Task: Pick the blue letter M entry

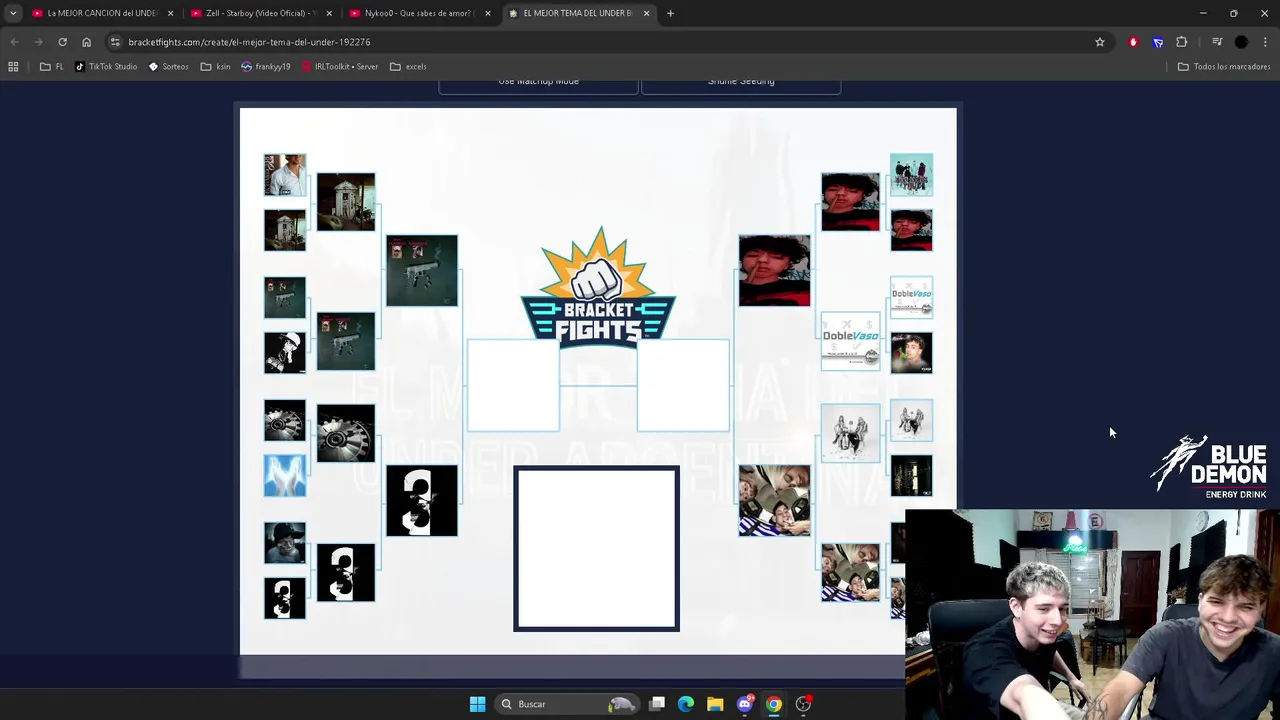Action: (285, 475)
